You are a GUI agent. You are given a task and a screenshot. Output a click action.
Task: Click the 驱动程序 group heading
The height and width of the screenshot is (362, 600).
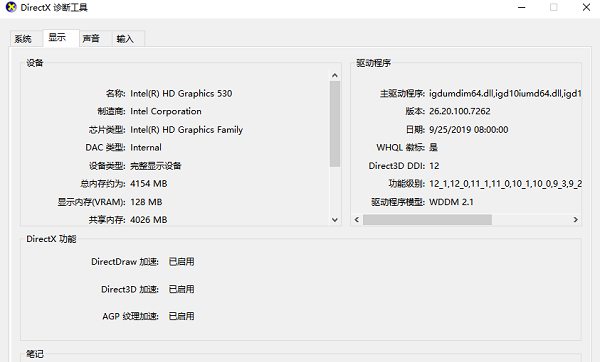[x=373, y=63]
